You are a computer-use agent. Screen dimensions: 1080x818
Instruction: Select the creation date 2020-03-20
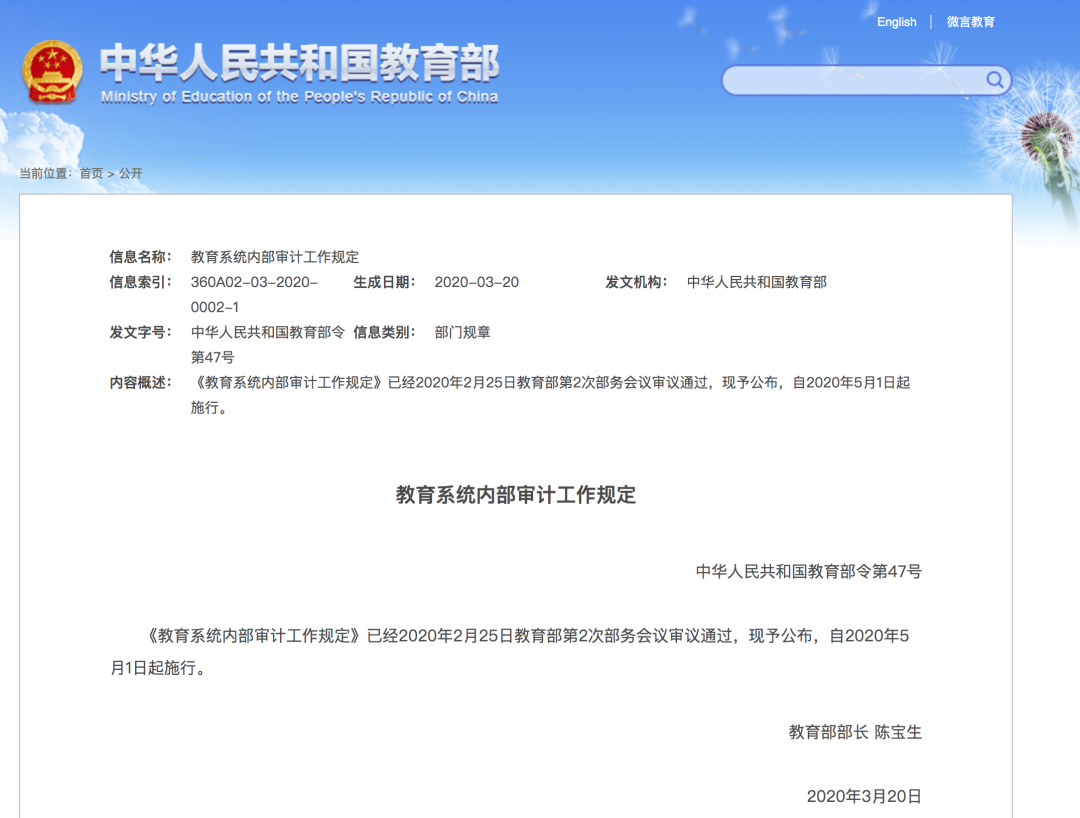tap(477, 282)
